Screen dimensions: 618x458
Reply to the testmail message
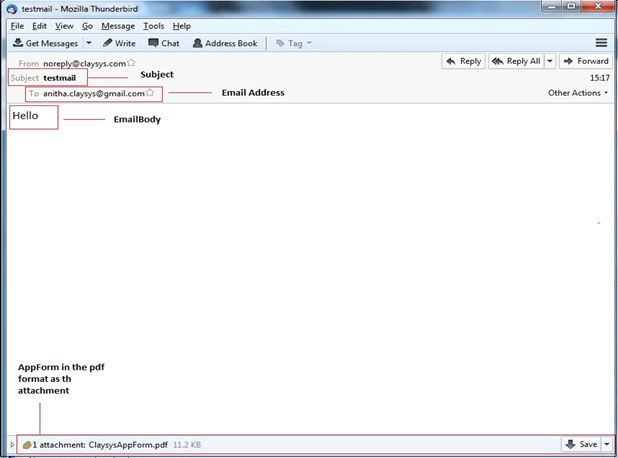[464, 61]
